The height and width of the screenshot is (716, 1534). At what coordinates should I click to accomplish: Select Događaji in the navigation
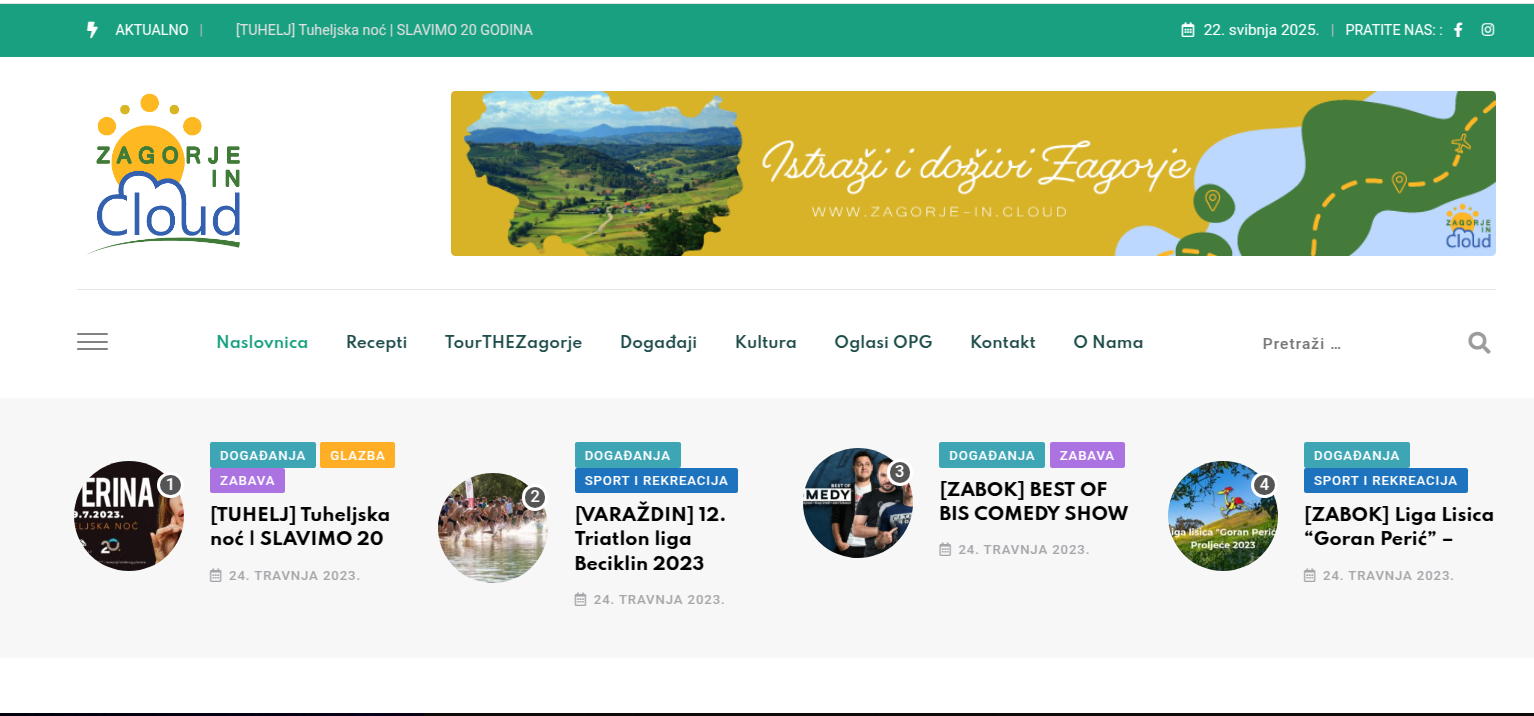click(658, 342)
